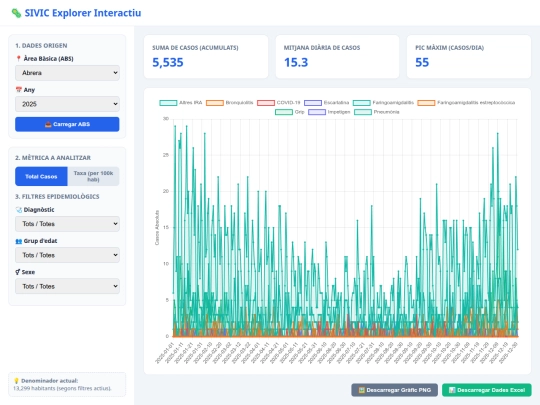Toggle the Altres IRA legend series
The height and width of the screenshot is (405, 540).
pyautogui.click(x=181, y=103)
